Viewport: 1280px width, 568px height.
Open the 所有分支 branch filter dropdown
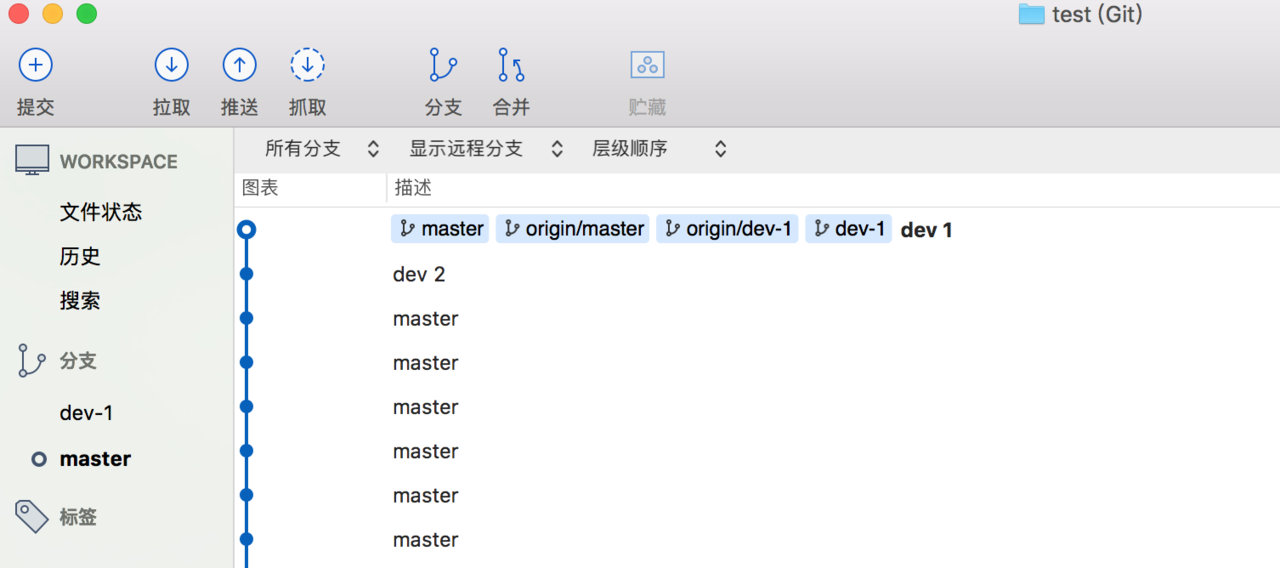321,149
